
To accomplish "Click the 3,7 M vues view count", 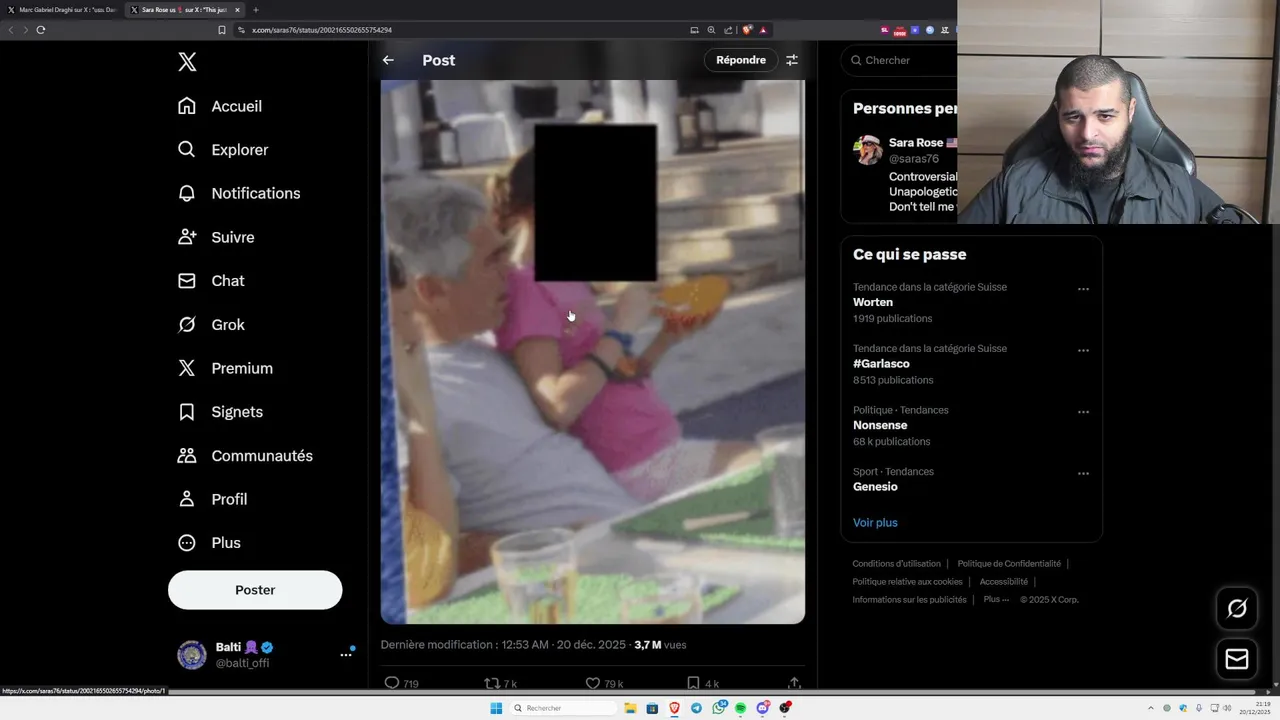I will tap(660, 645).
